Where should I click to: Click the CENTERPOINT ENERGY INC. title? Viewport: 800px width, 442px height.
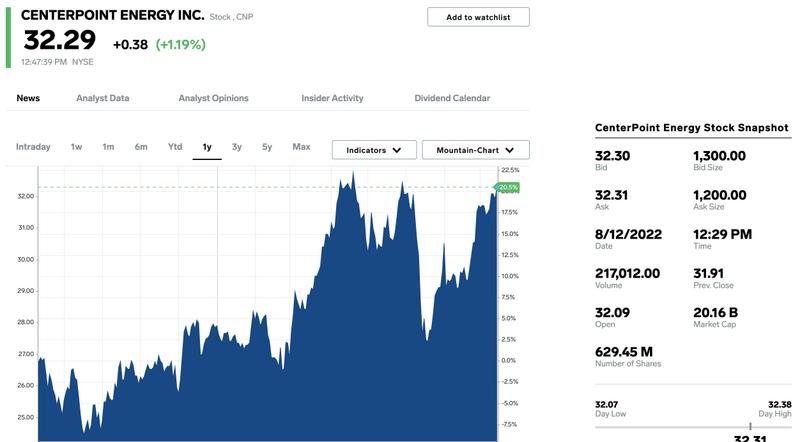pos(112,15)
